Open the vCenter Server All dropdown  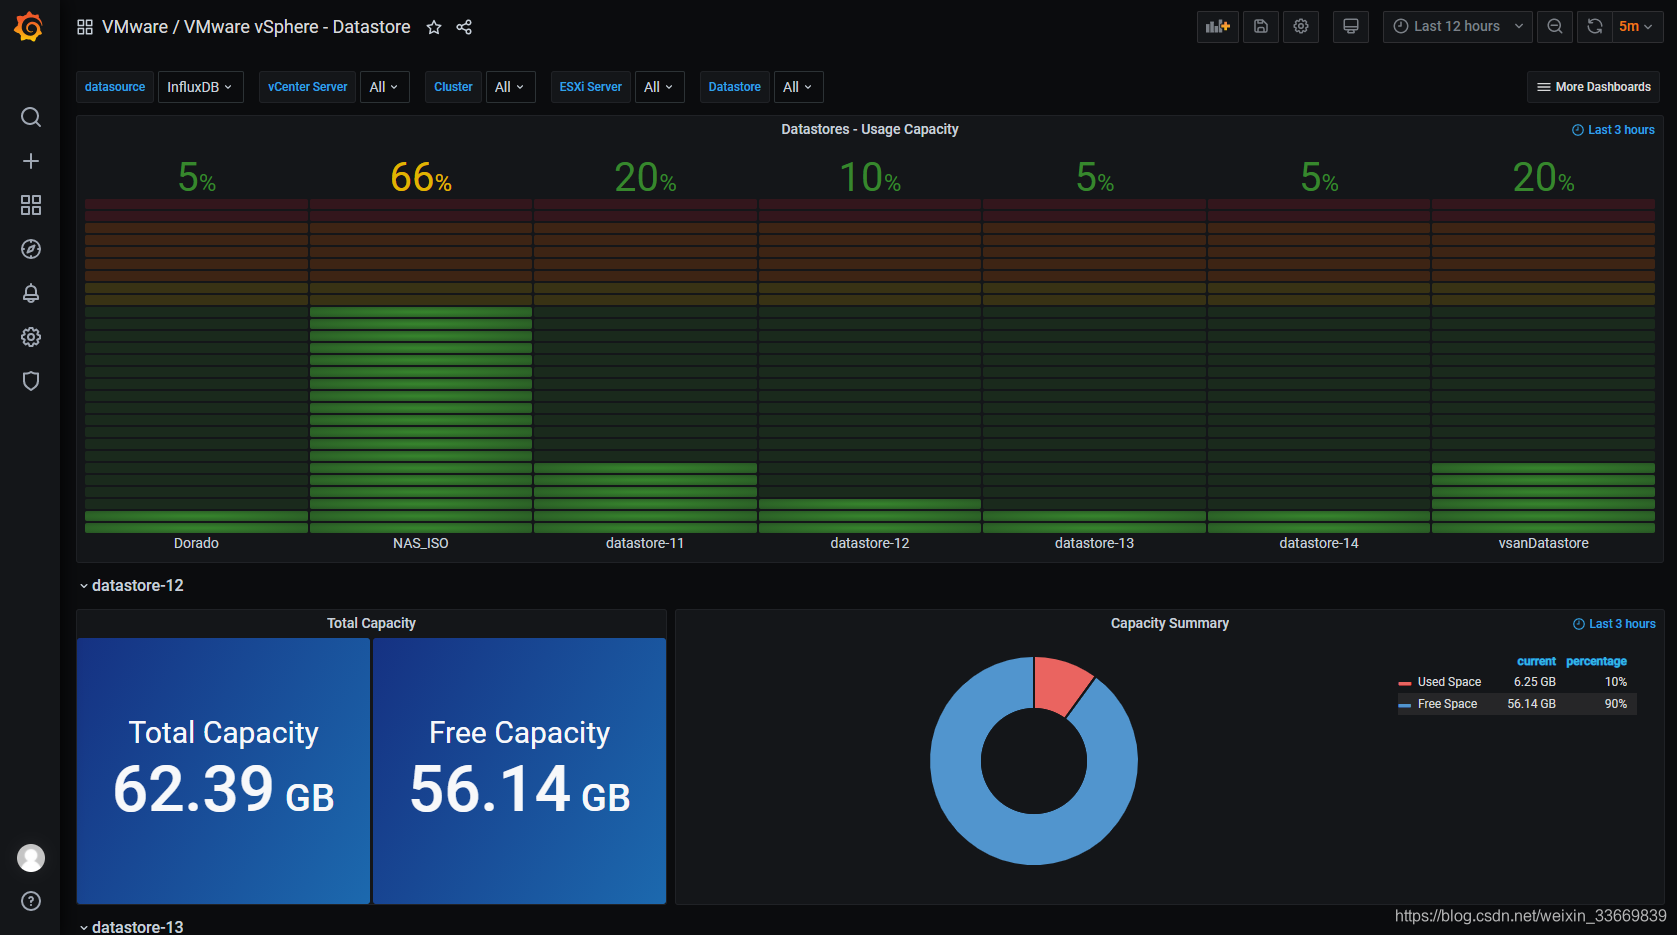[384, 87]
